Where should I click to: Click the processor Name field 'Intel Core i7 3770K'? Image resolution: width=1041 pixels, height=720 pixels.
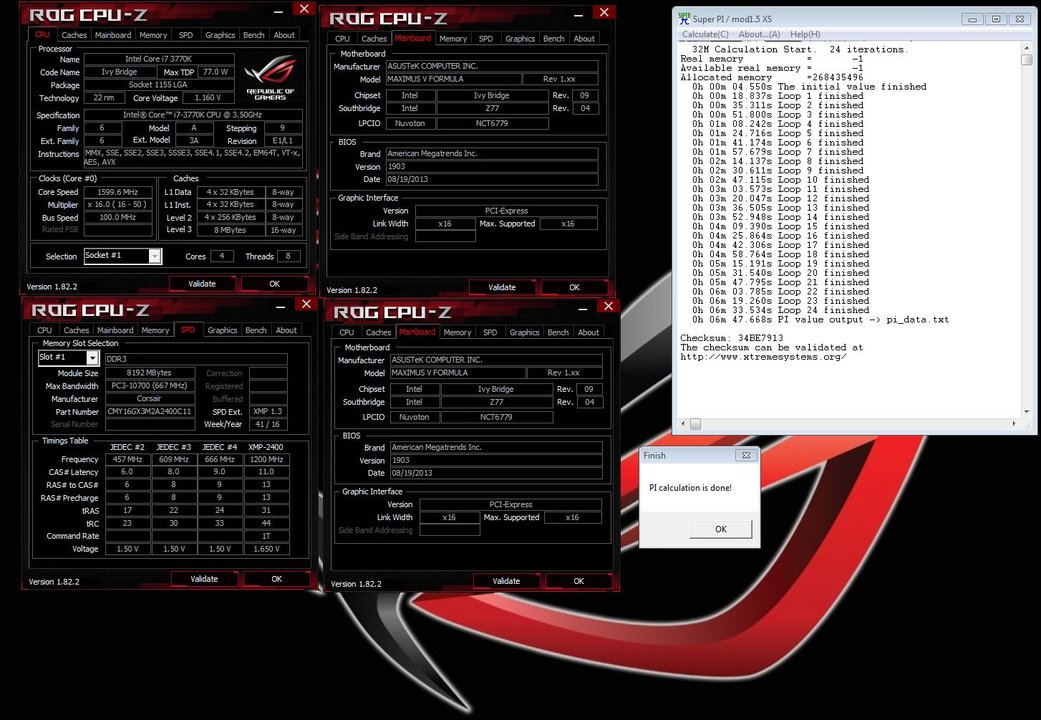159,59
